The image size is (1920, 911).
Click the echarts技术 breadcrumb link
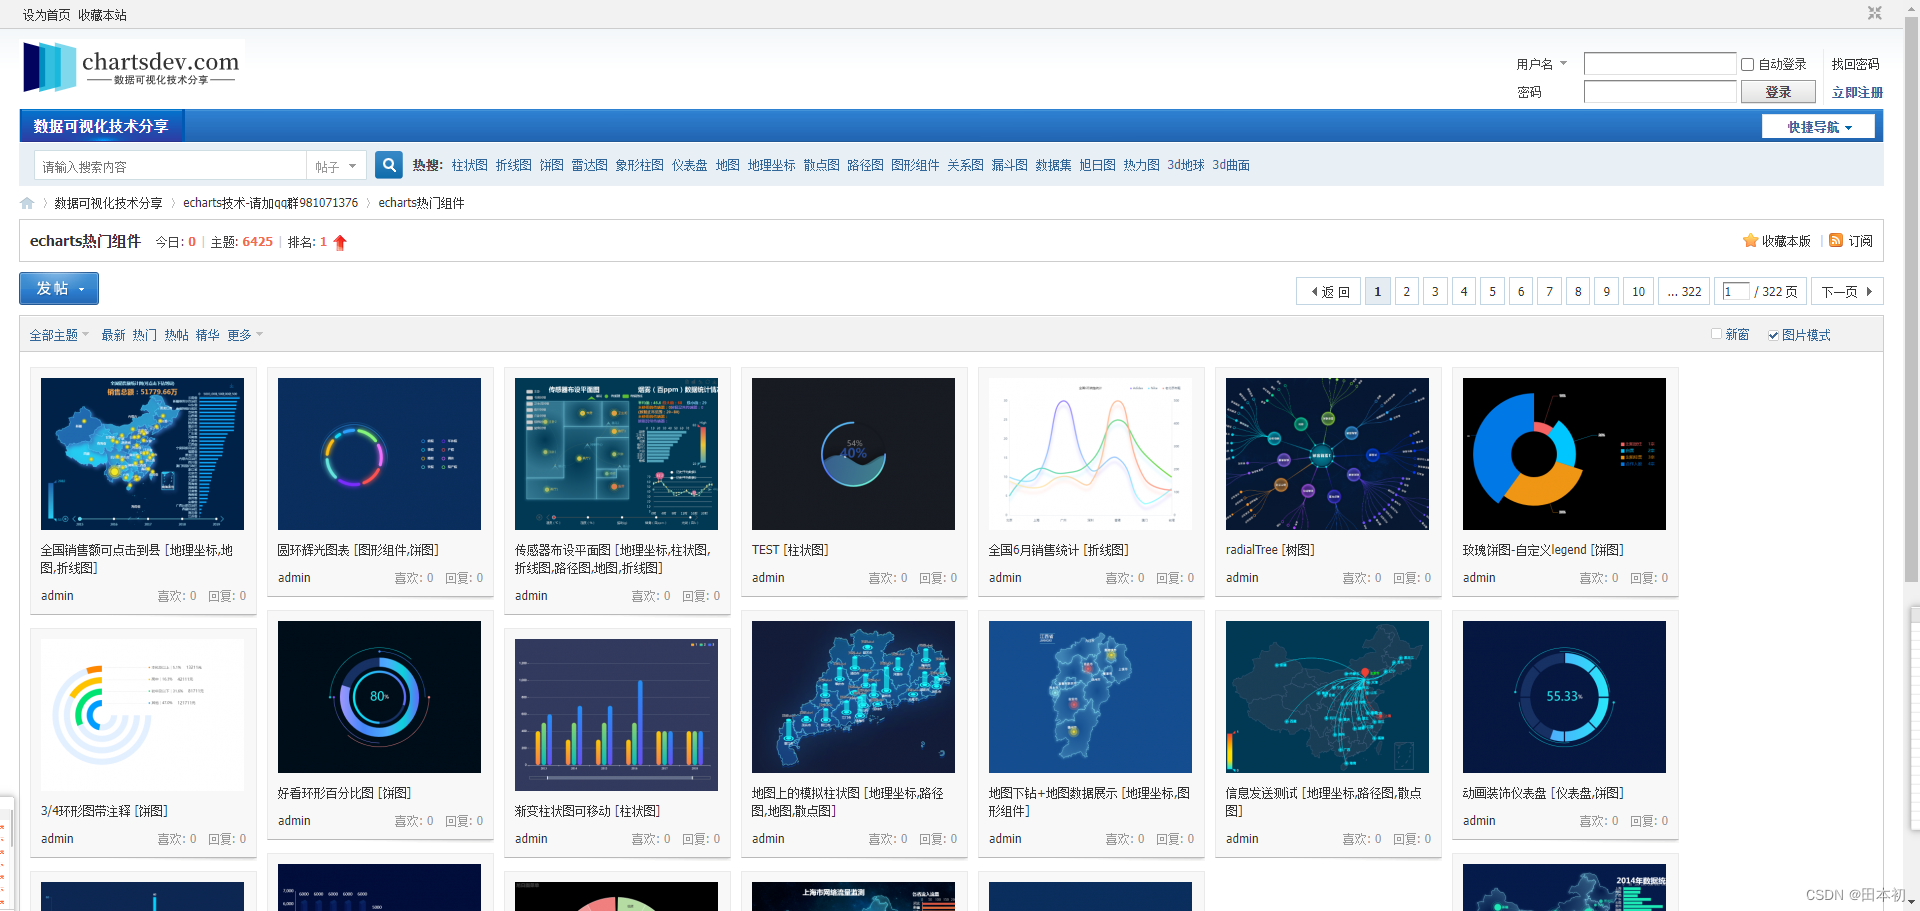pyautogui.click(x=270, y=203)
